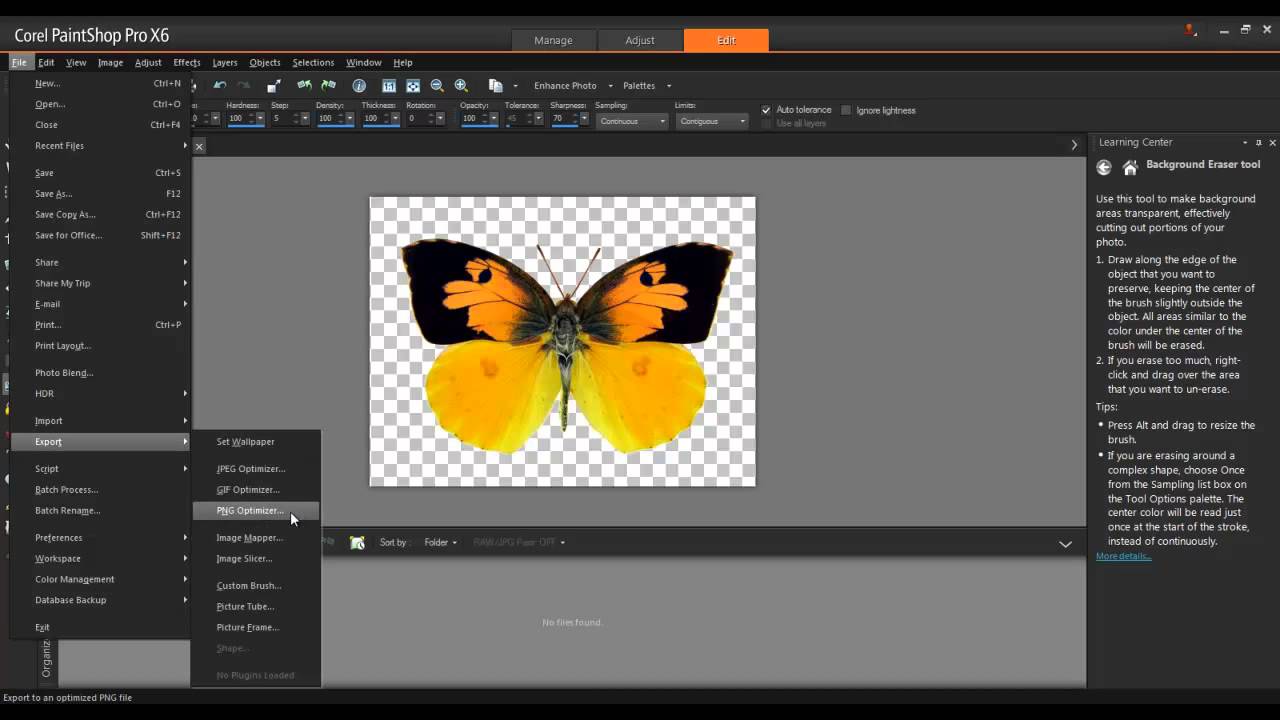Select PNG Optimizer from the Export submenu
The image size is (1280, 720).
pyautogui.click(x=250, y=510)
